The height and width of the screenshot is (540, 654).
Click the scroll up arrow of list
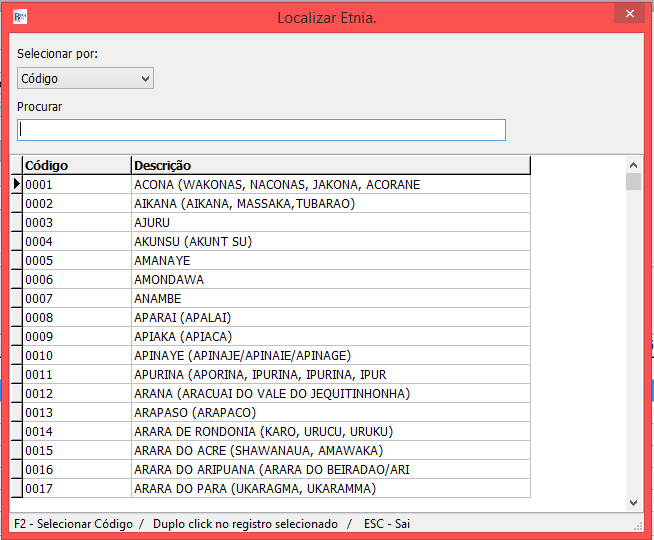[x=633, y=165]
